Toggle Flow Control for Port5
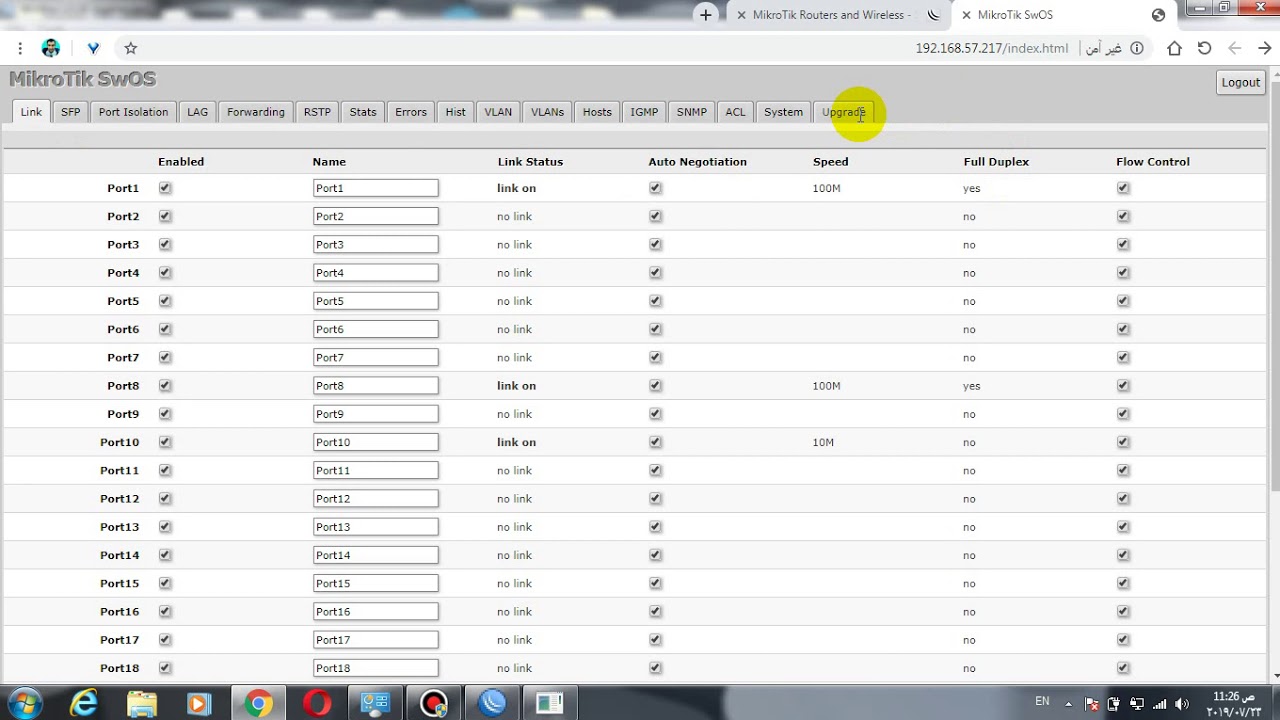1280x720 pixels. pyautogui.click(x=1123, y=301)
